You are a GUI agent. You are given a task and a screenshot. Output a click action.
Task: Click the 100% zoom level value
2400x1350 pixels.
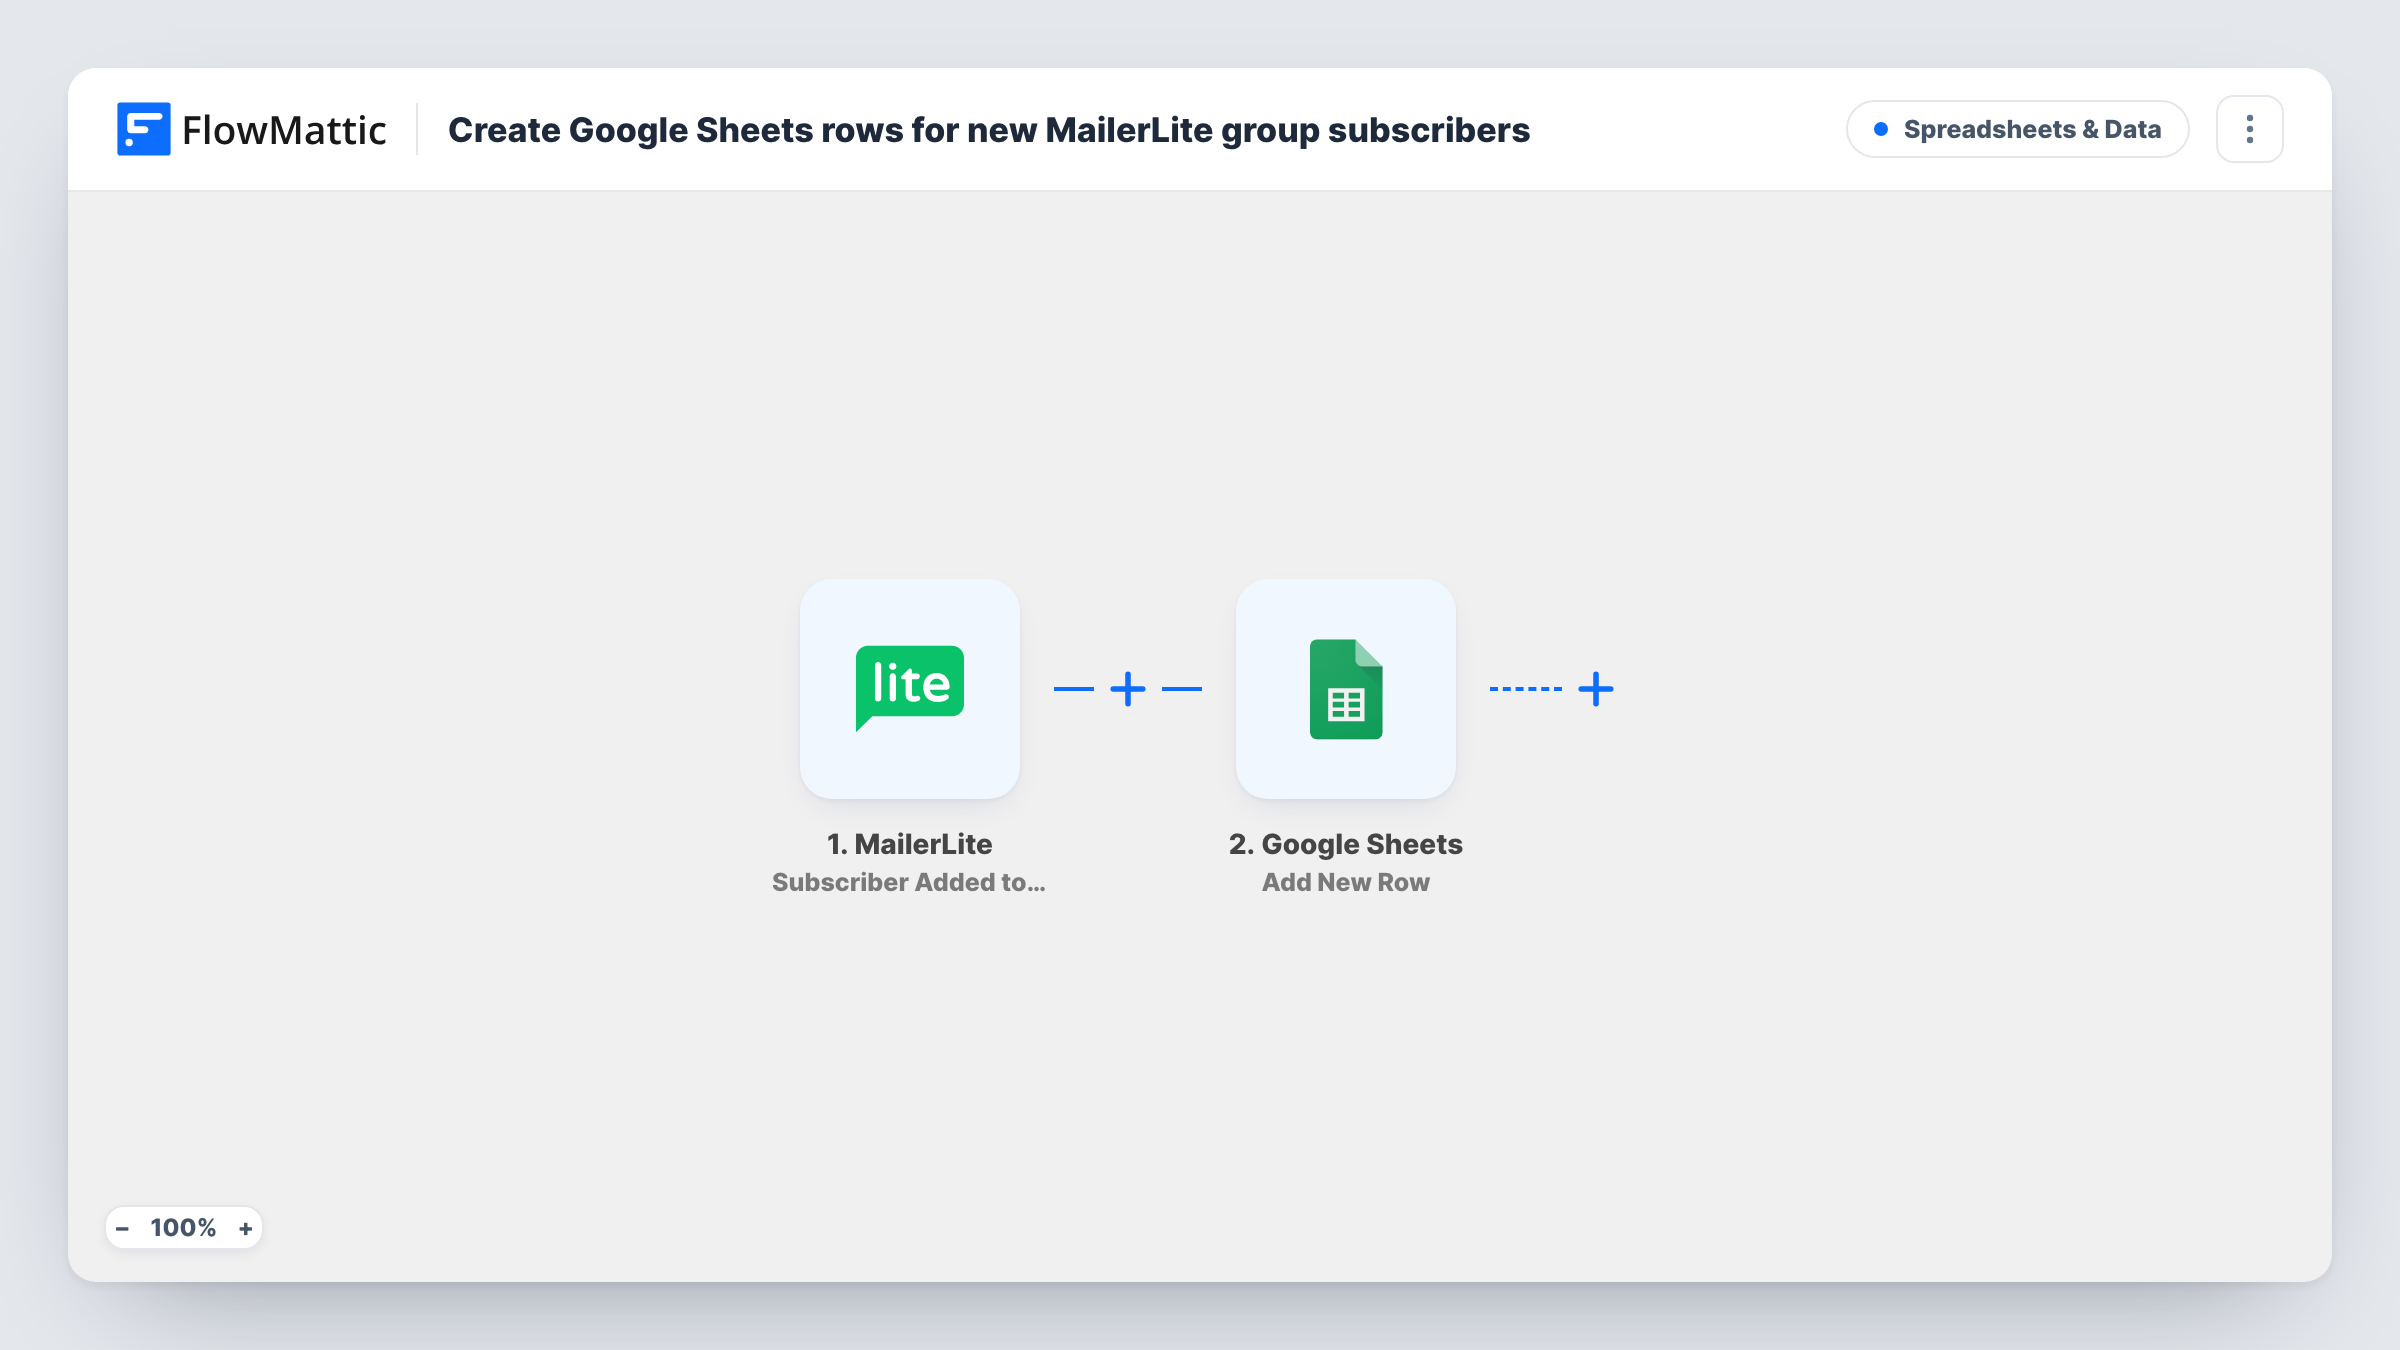click(x=183, y=1228)
